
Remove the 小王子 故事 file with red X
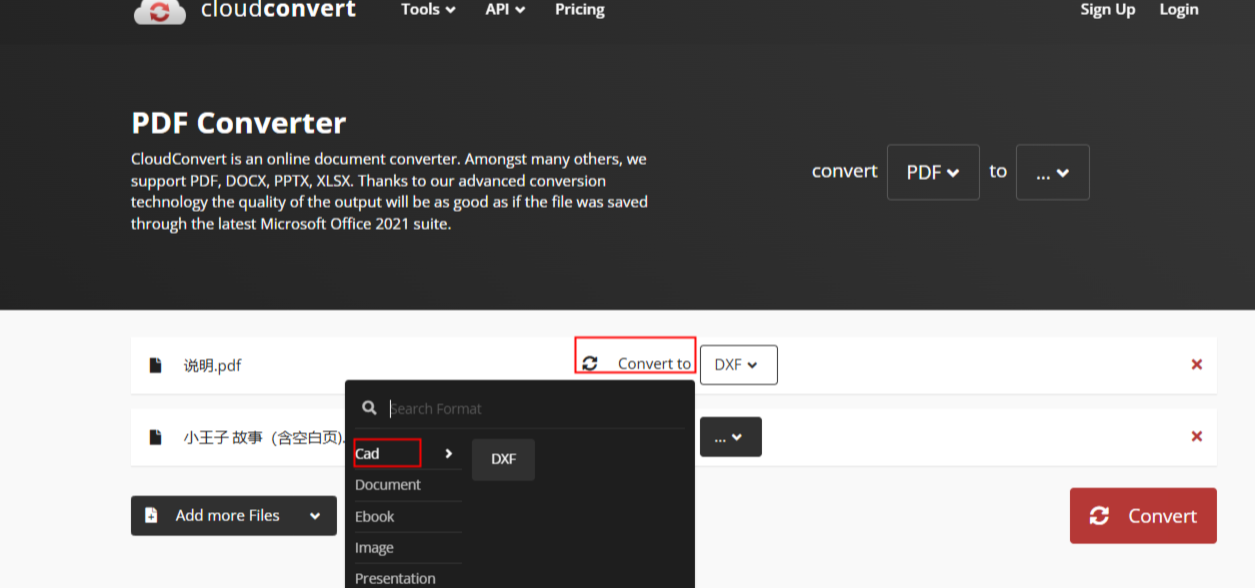tap(1196, 436)
